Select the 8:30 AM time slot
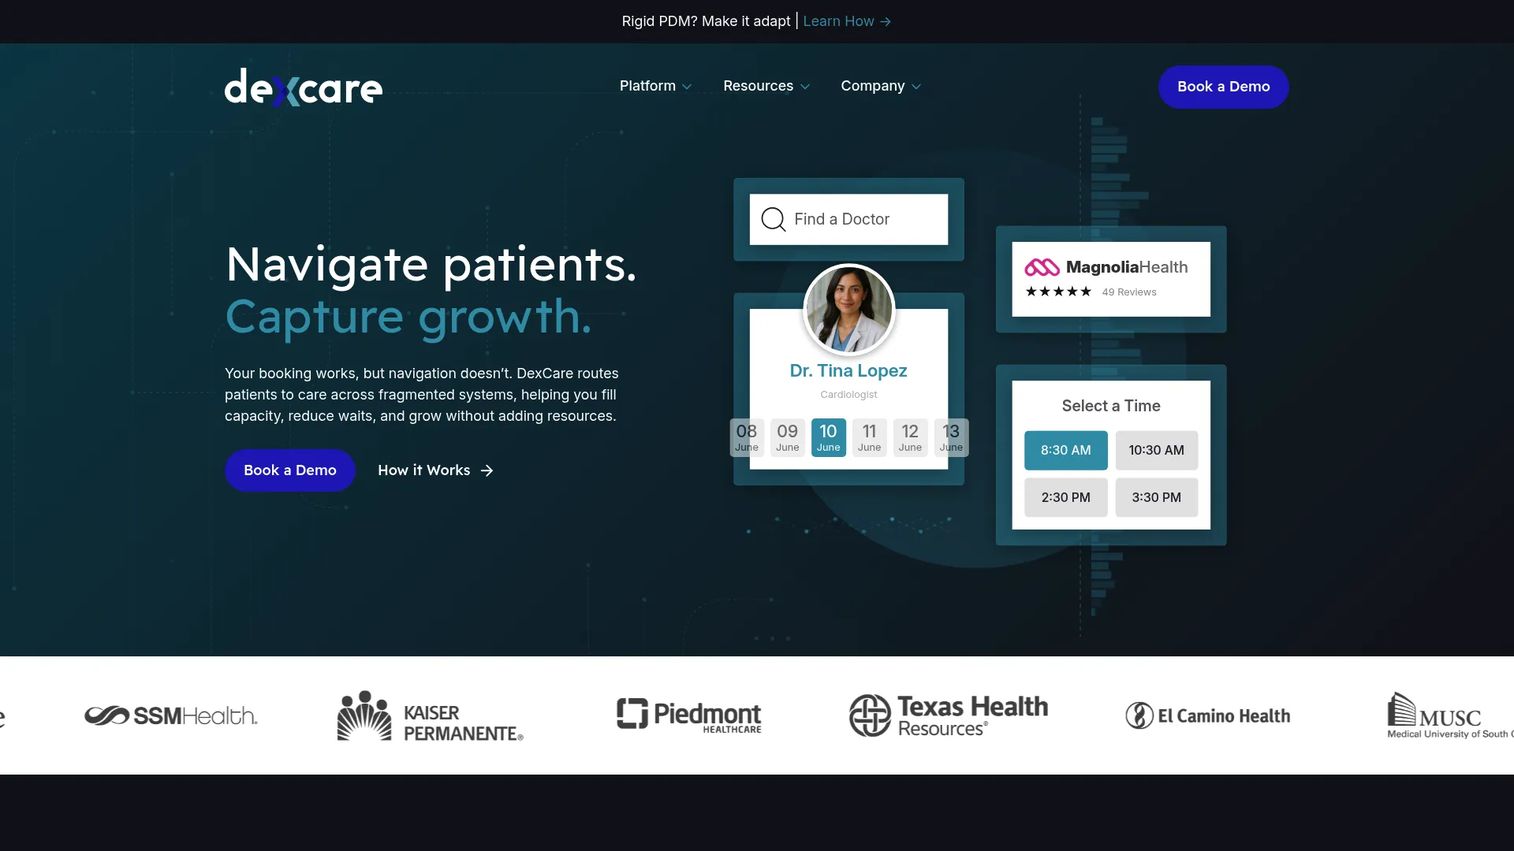Image resolution: width=1514 pixels, height=851 pixels. click(1066, 450)
